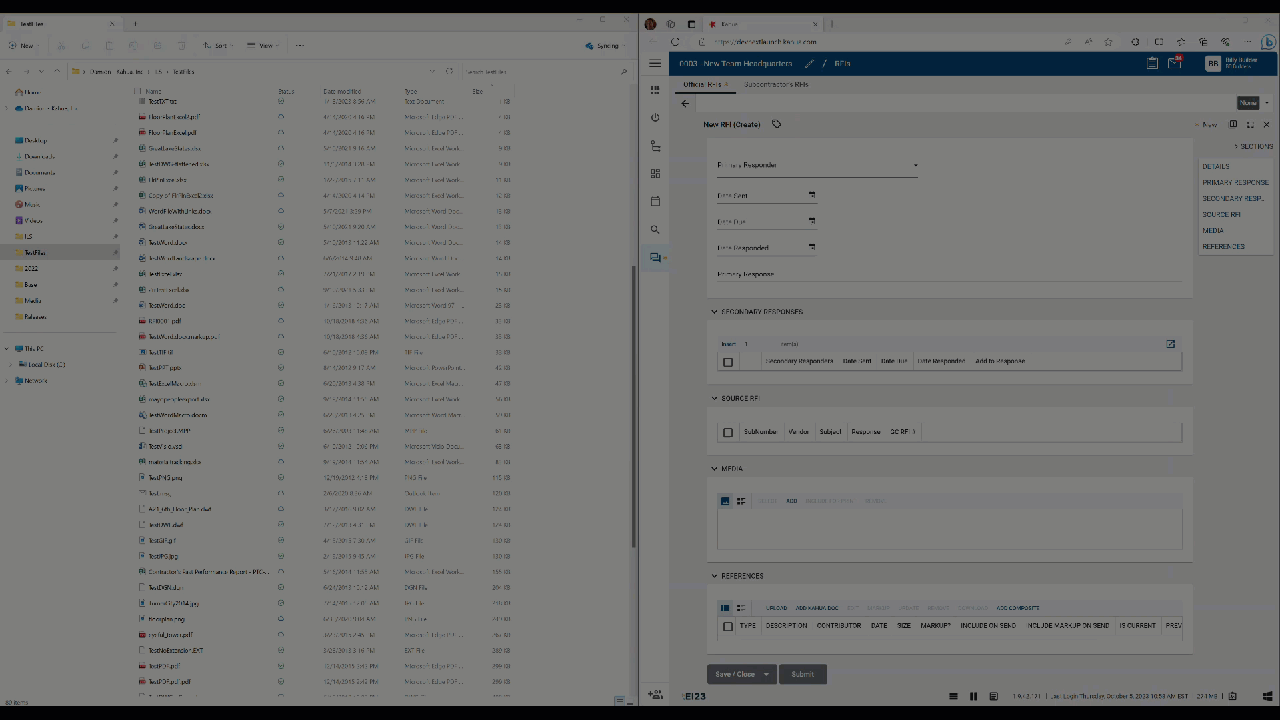The image size is (1280, 720).
Task: Check the Source RFI select-all checkbox
Action: pyautogui.click(x=728, y=432)
